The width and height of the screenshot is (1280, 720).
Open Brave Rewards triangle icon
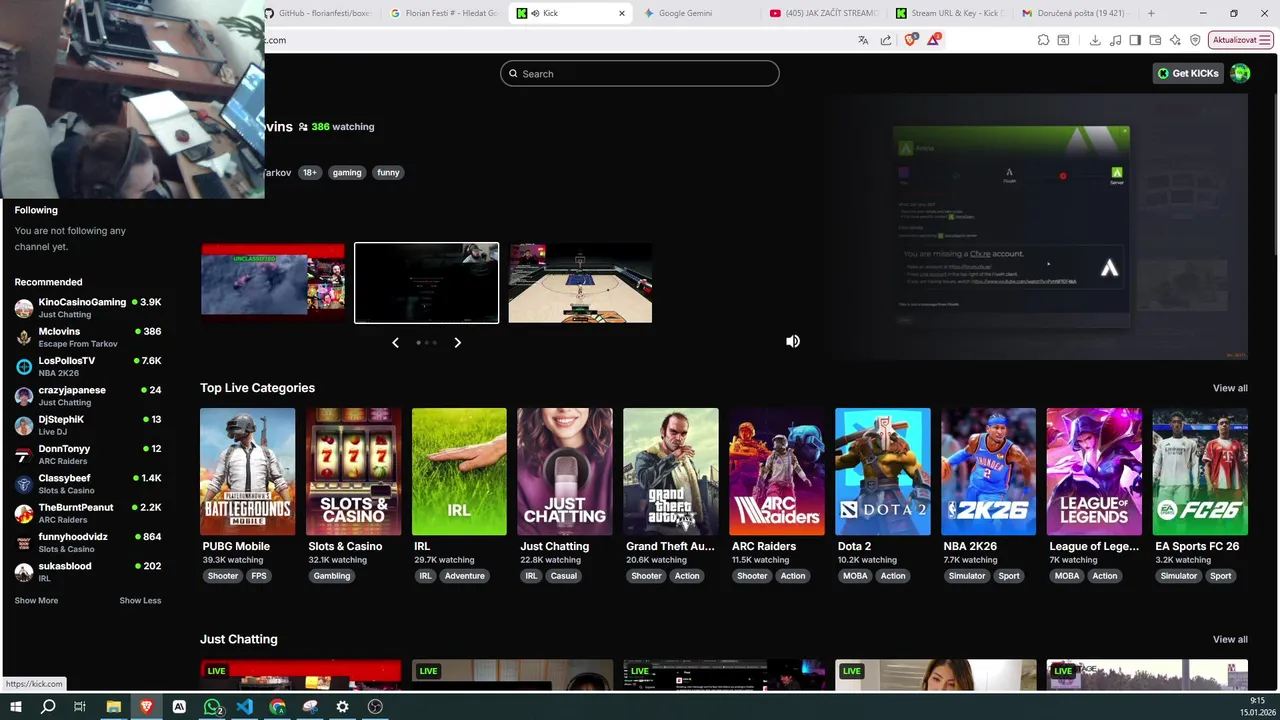tap(933, 40)
